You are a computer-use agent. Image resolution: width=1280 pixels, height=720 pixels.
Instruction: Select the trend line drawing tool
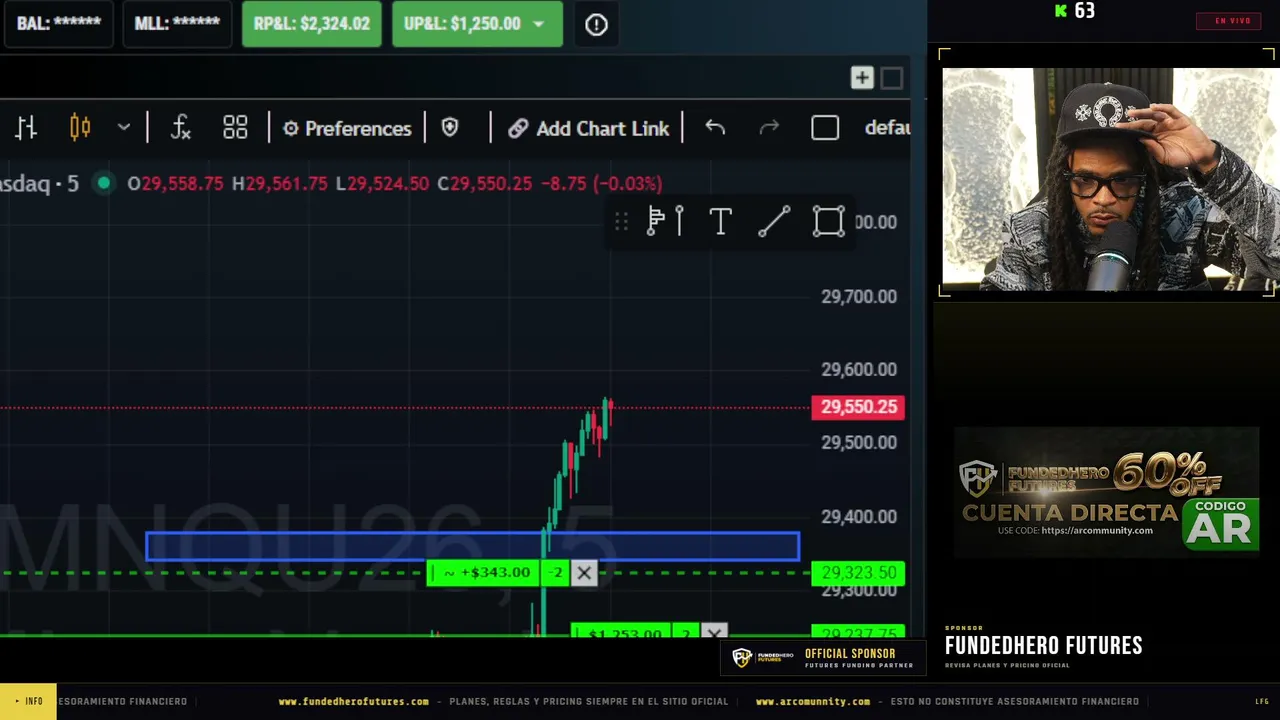tap(774, 221)
